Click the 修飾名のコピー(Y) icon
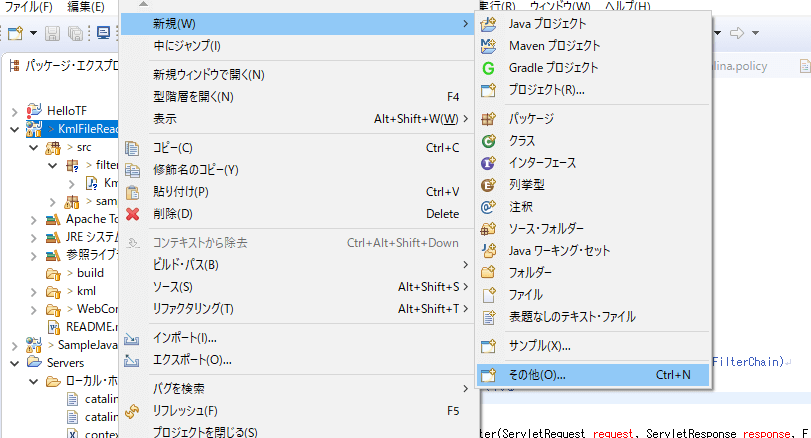The width and height of the screenshot is (811, 438). (x=132, y=170)
